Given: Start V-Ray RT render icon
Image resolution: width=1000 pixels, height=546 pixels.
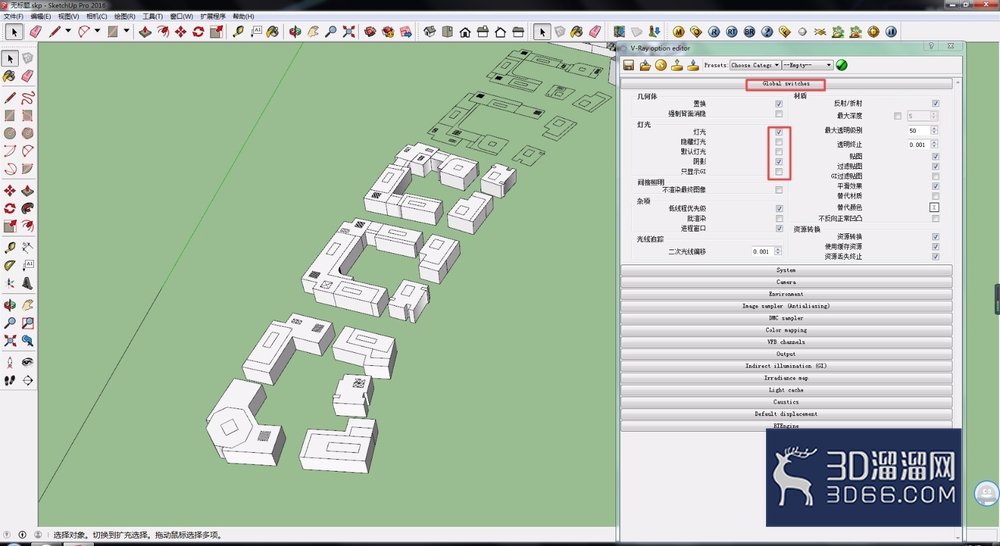Looking at the screenshot, I should click(x=732, y=31).
